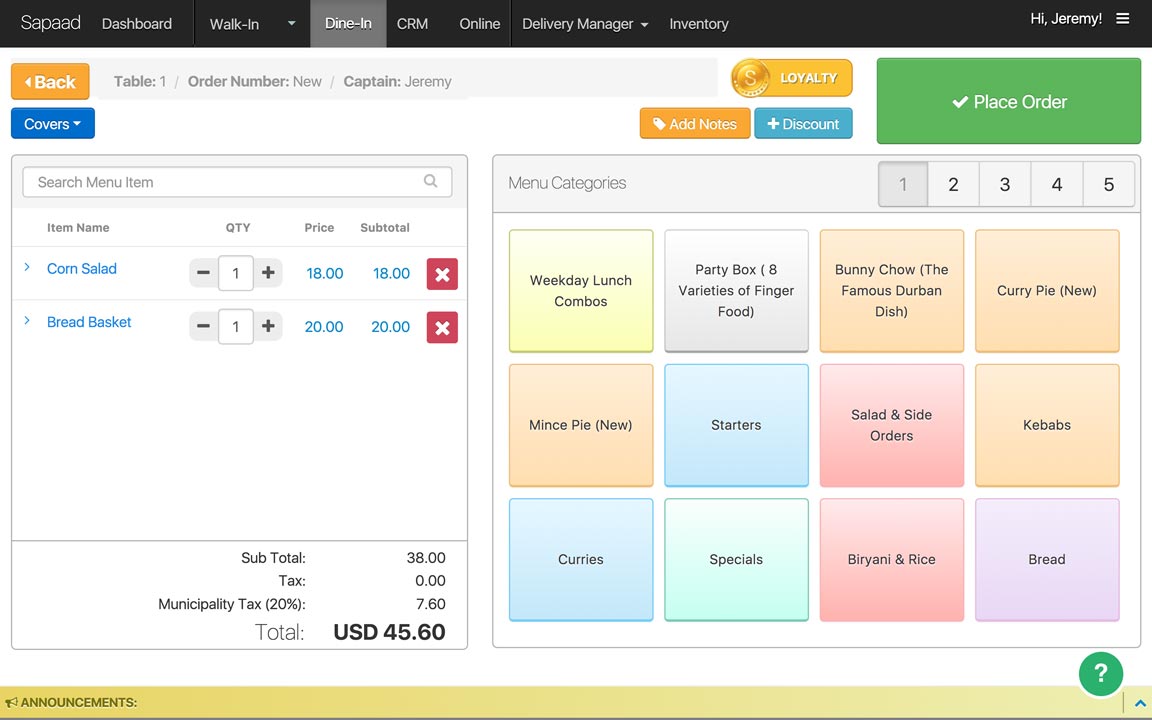Screen dimensions: 1152x720
Task: Select the Salad & Side Orders category tile
Action: click(891, 425)
